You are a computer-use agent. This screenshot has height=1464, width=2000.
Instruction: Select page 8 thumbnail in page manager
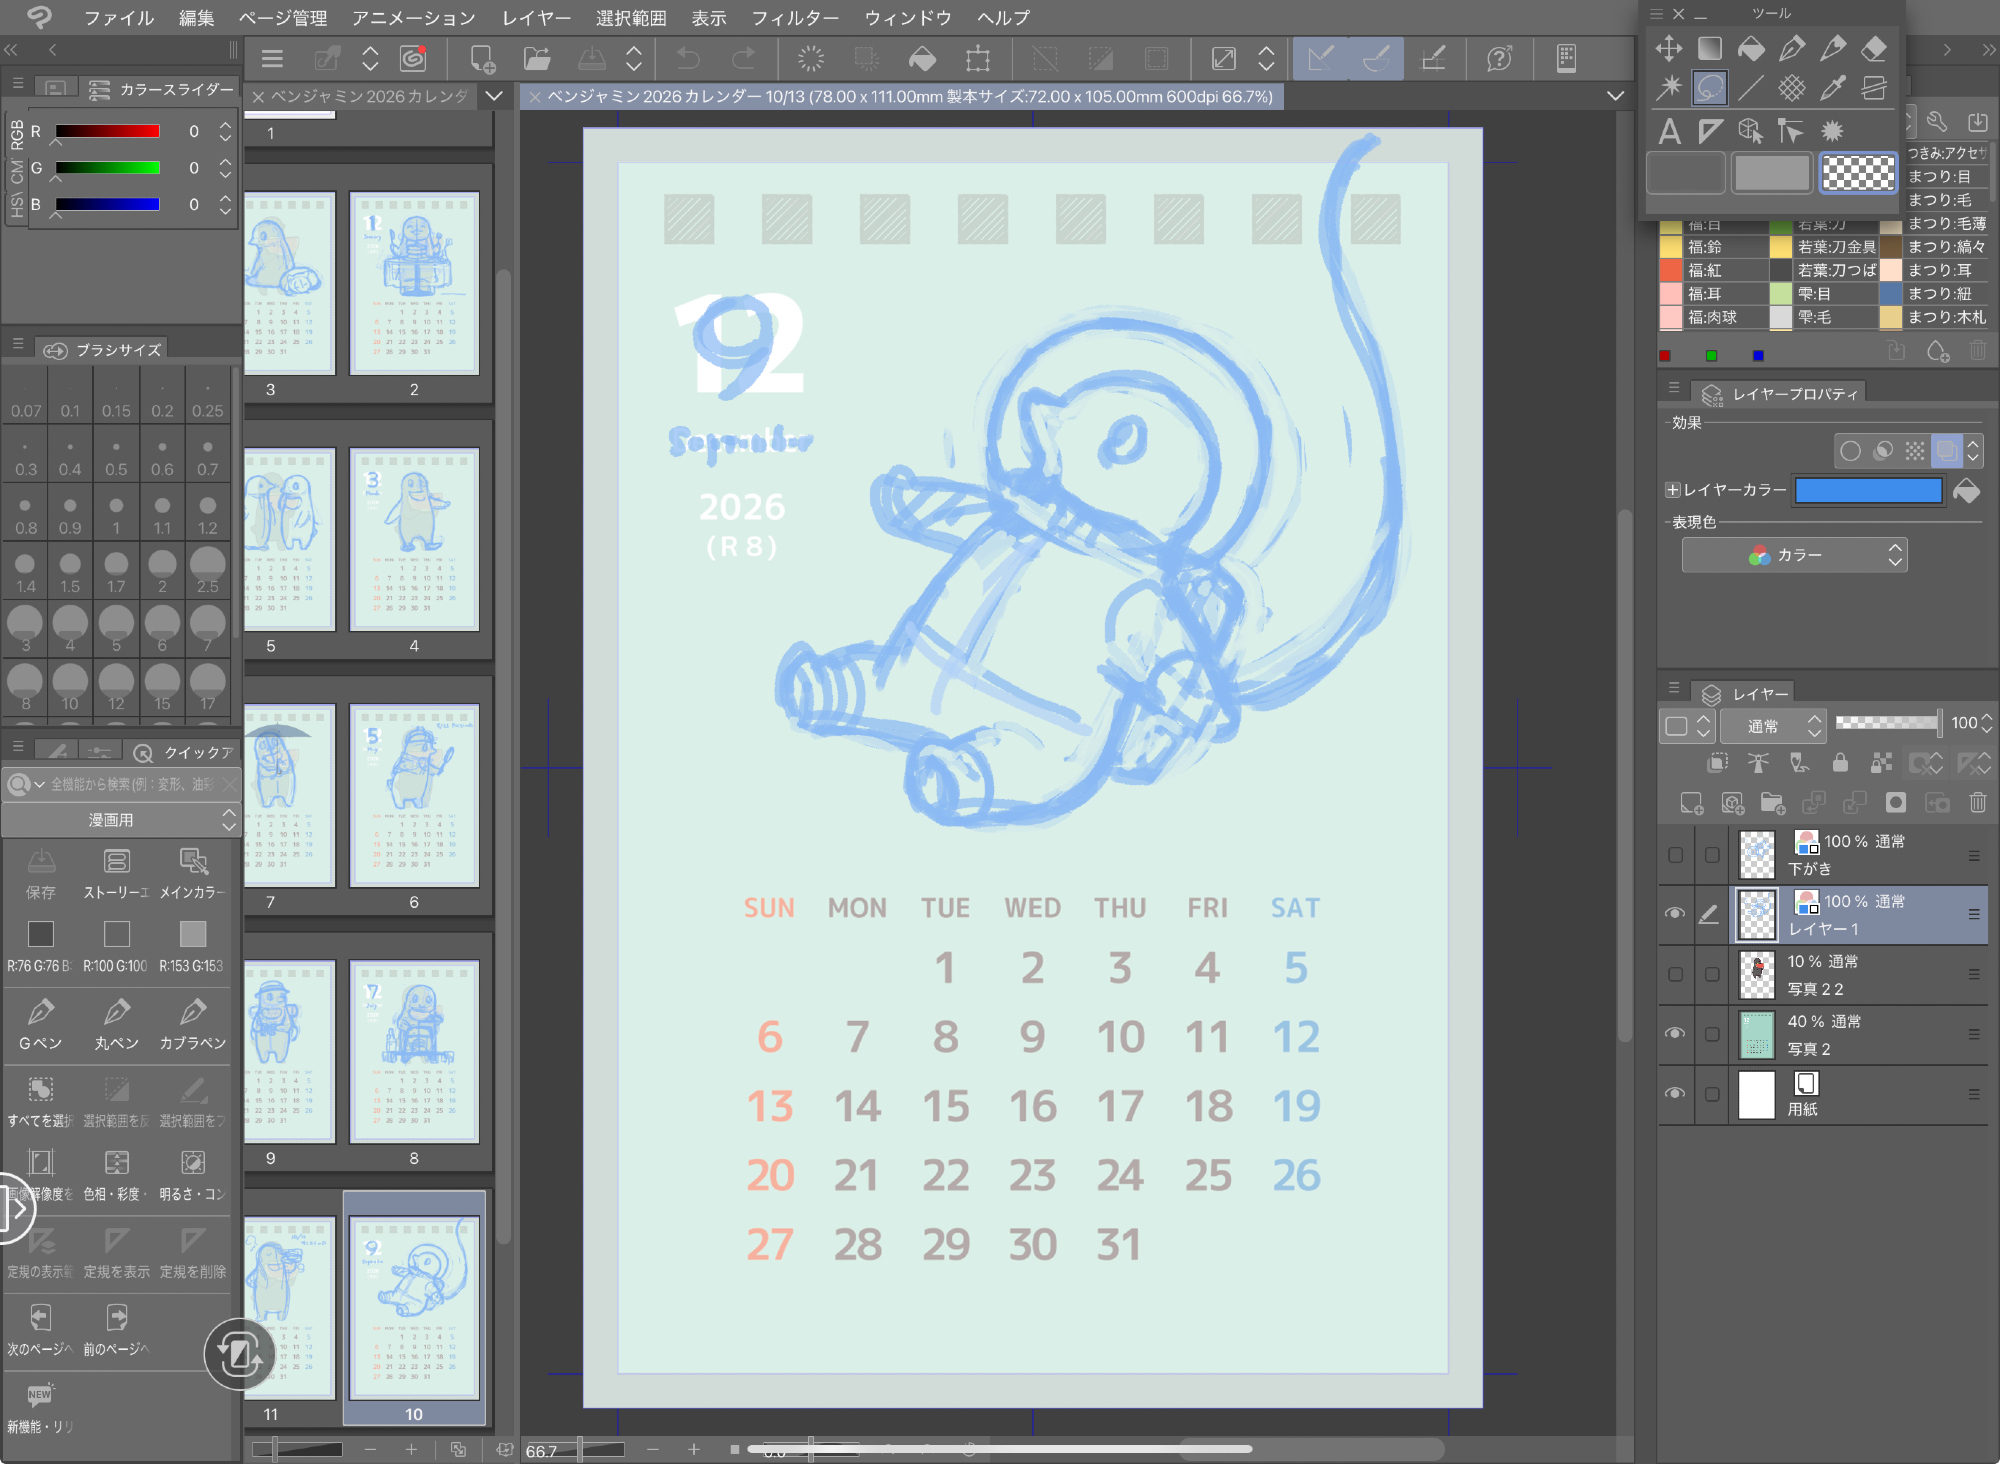coord(414,1051)
